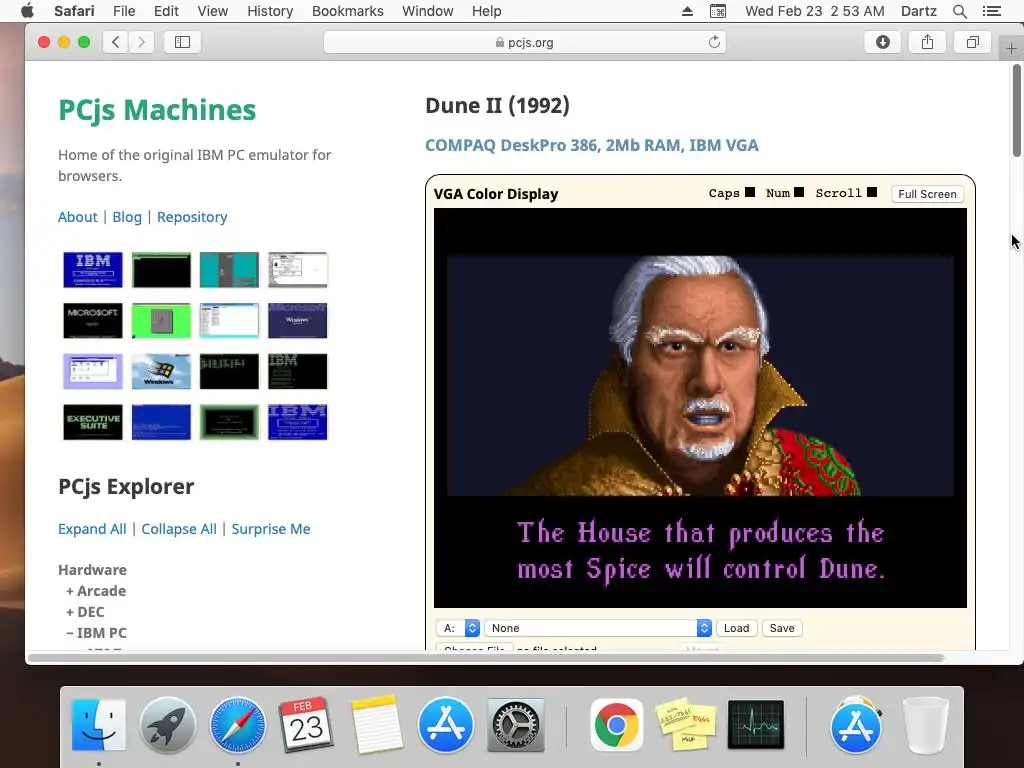Open Notes from the Dock
The height and width of the screenshot is (768, 1024).
point(376,725)
